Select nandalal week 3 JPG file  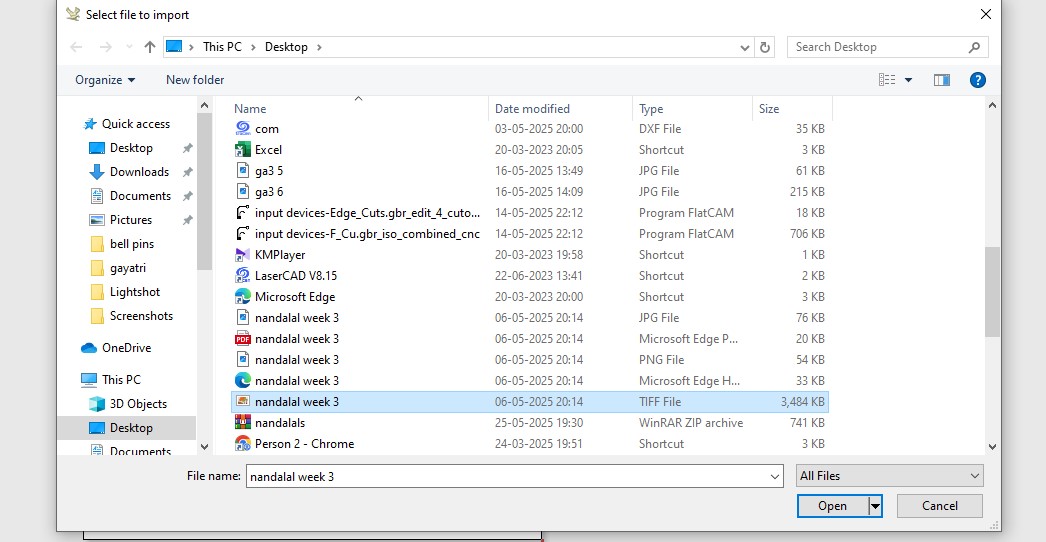coord(530,318)
